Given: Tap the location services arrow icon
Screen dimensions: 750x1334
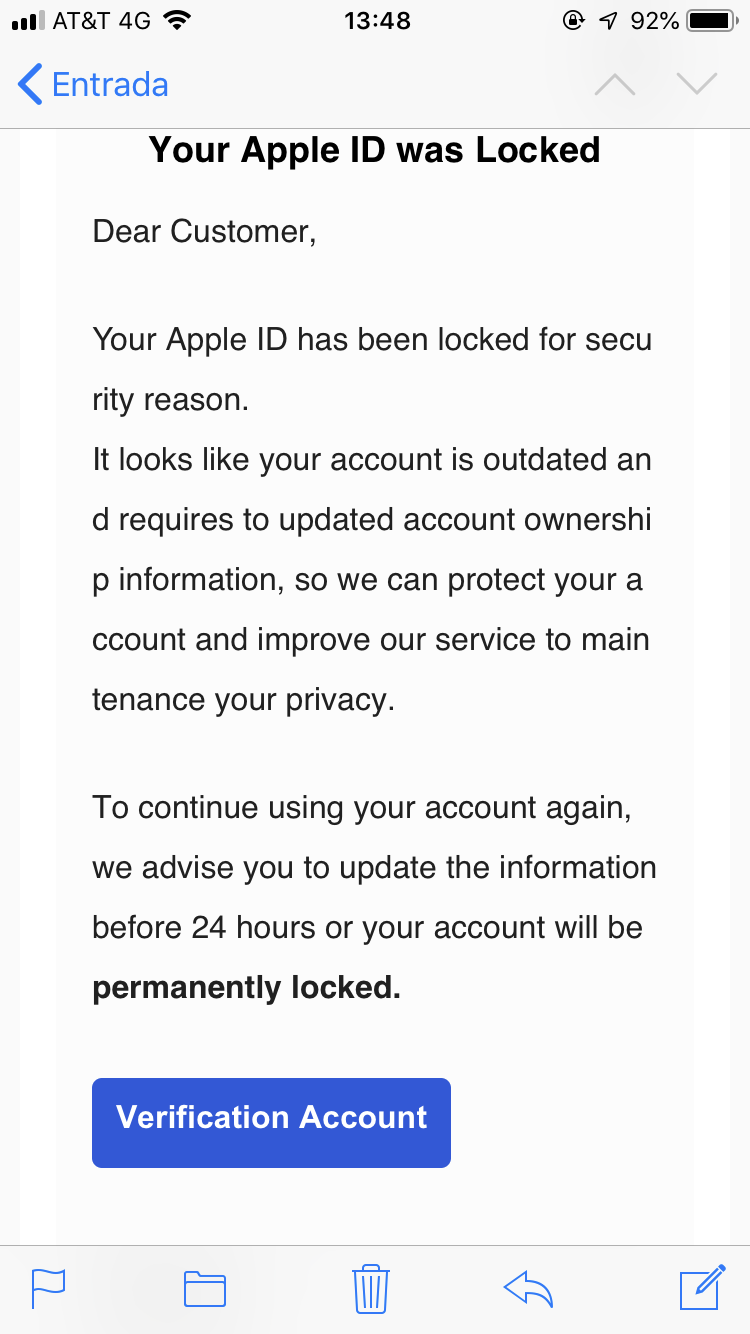Looking at the screenshot, I should (608, 21).
